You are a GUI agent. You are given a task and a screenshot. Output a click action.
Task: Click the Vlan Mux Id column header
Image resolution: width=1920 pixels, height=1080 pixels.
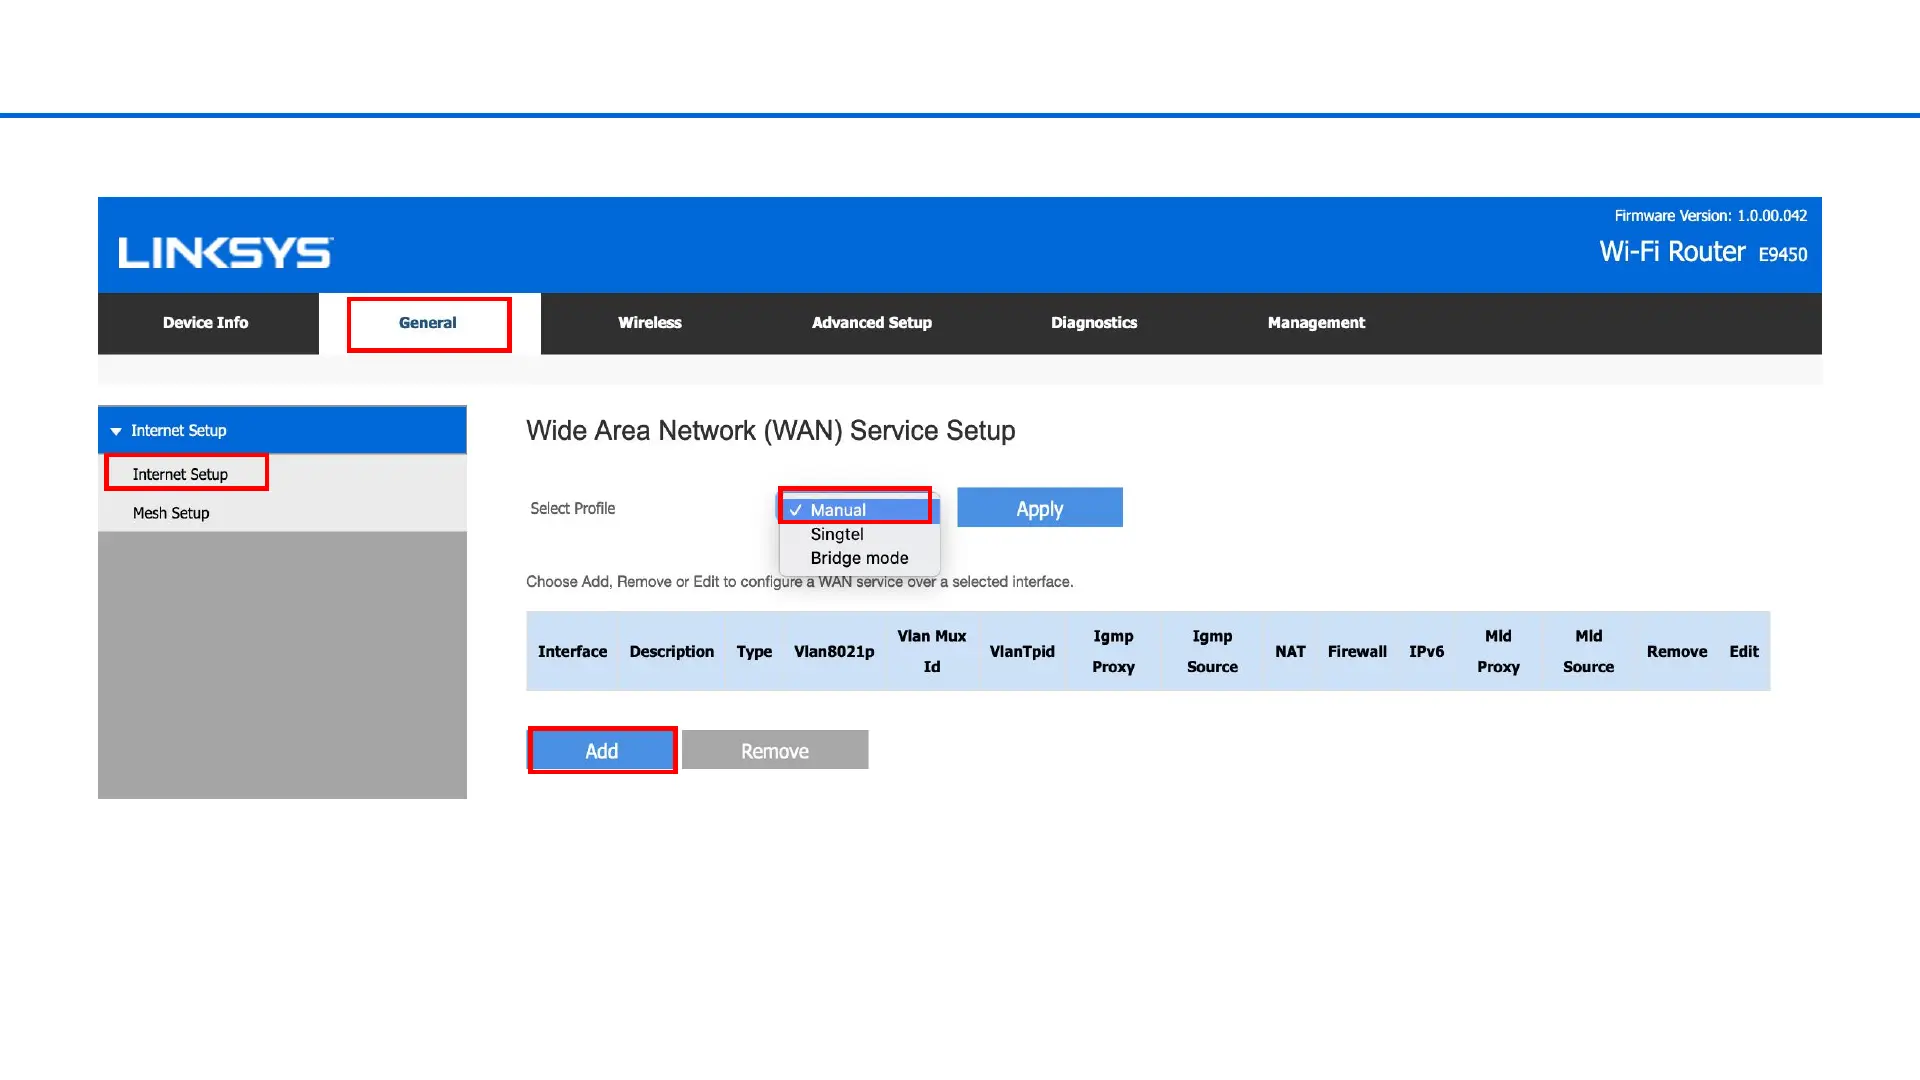click(931, 651)
